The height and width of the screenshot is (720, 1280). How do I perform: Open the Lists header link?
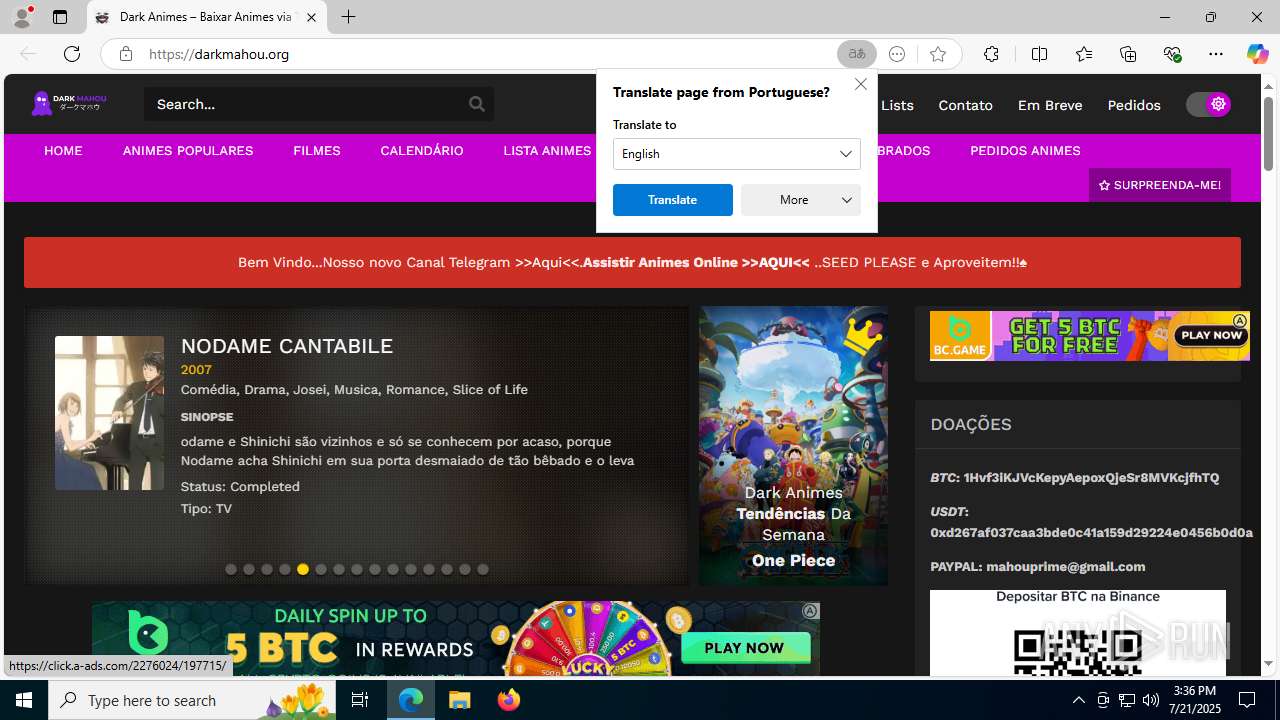pyautogui.click(x=897, y=105)
